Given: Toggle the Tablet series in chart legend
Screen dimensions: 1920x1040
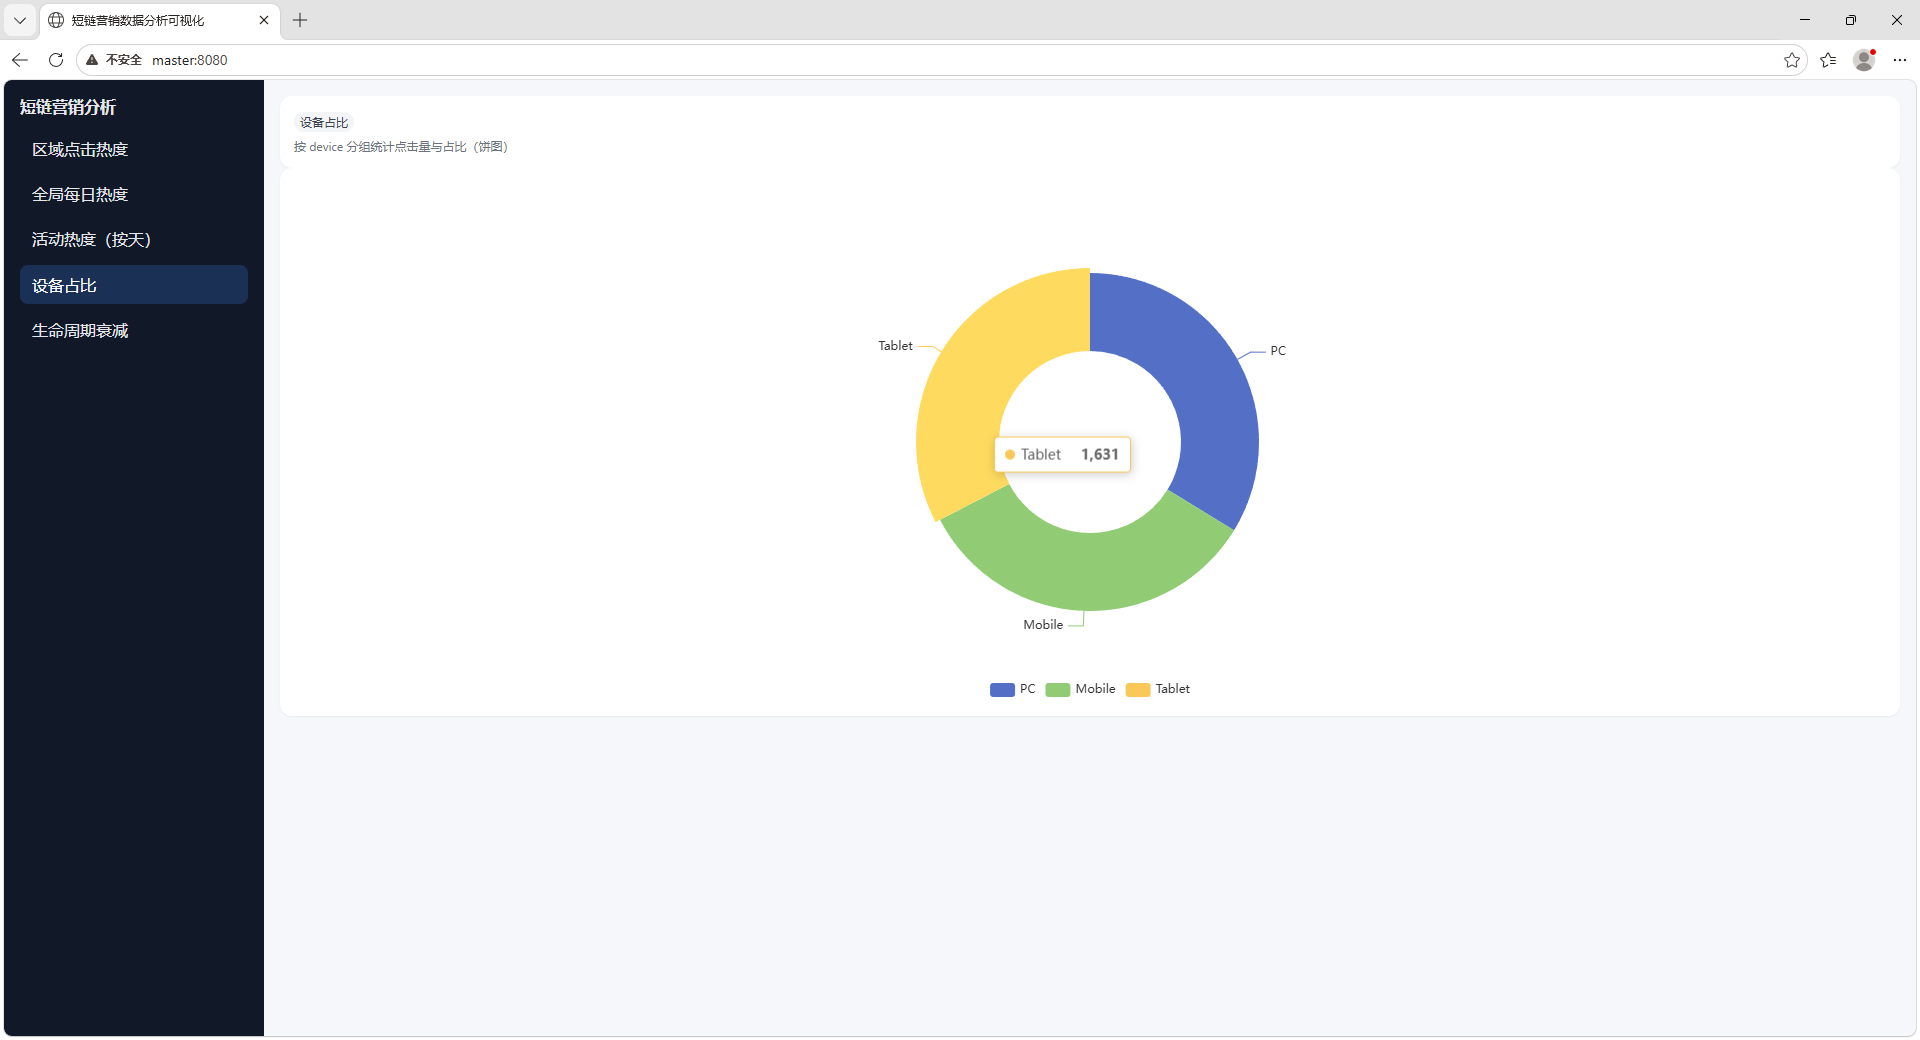Looking at the screenshot, I should pyautogui.click(x=1158, y=689).
